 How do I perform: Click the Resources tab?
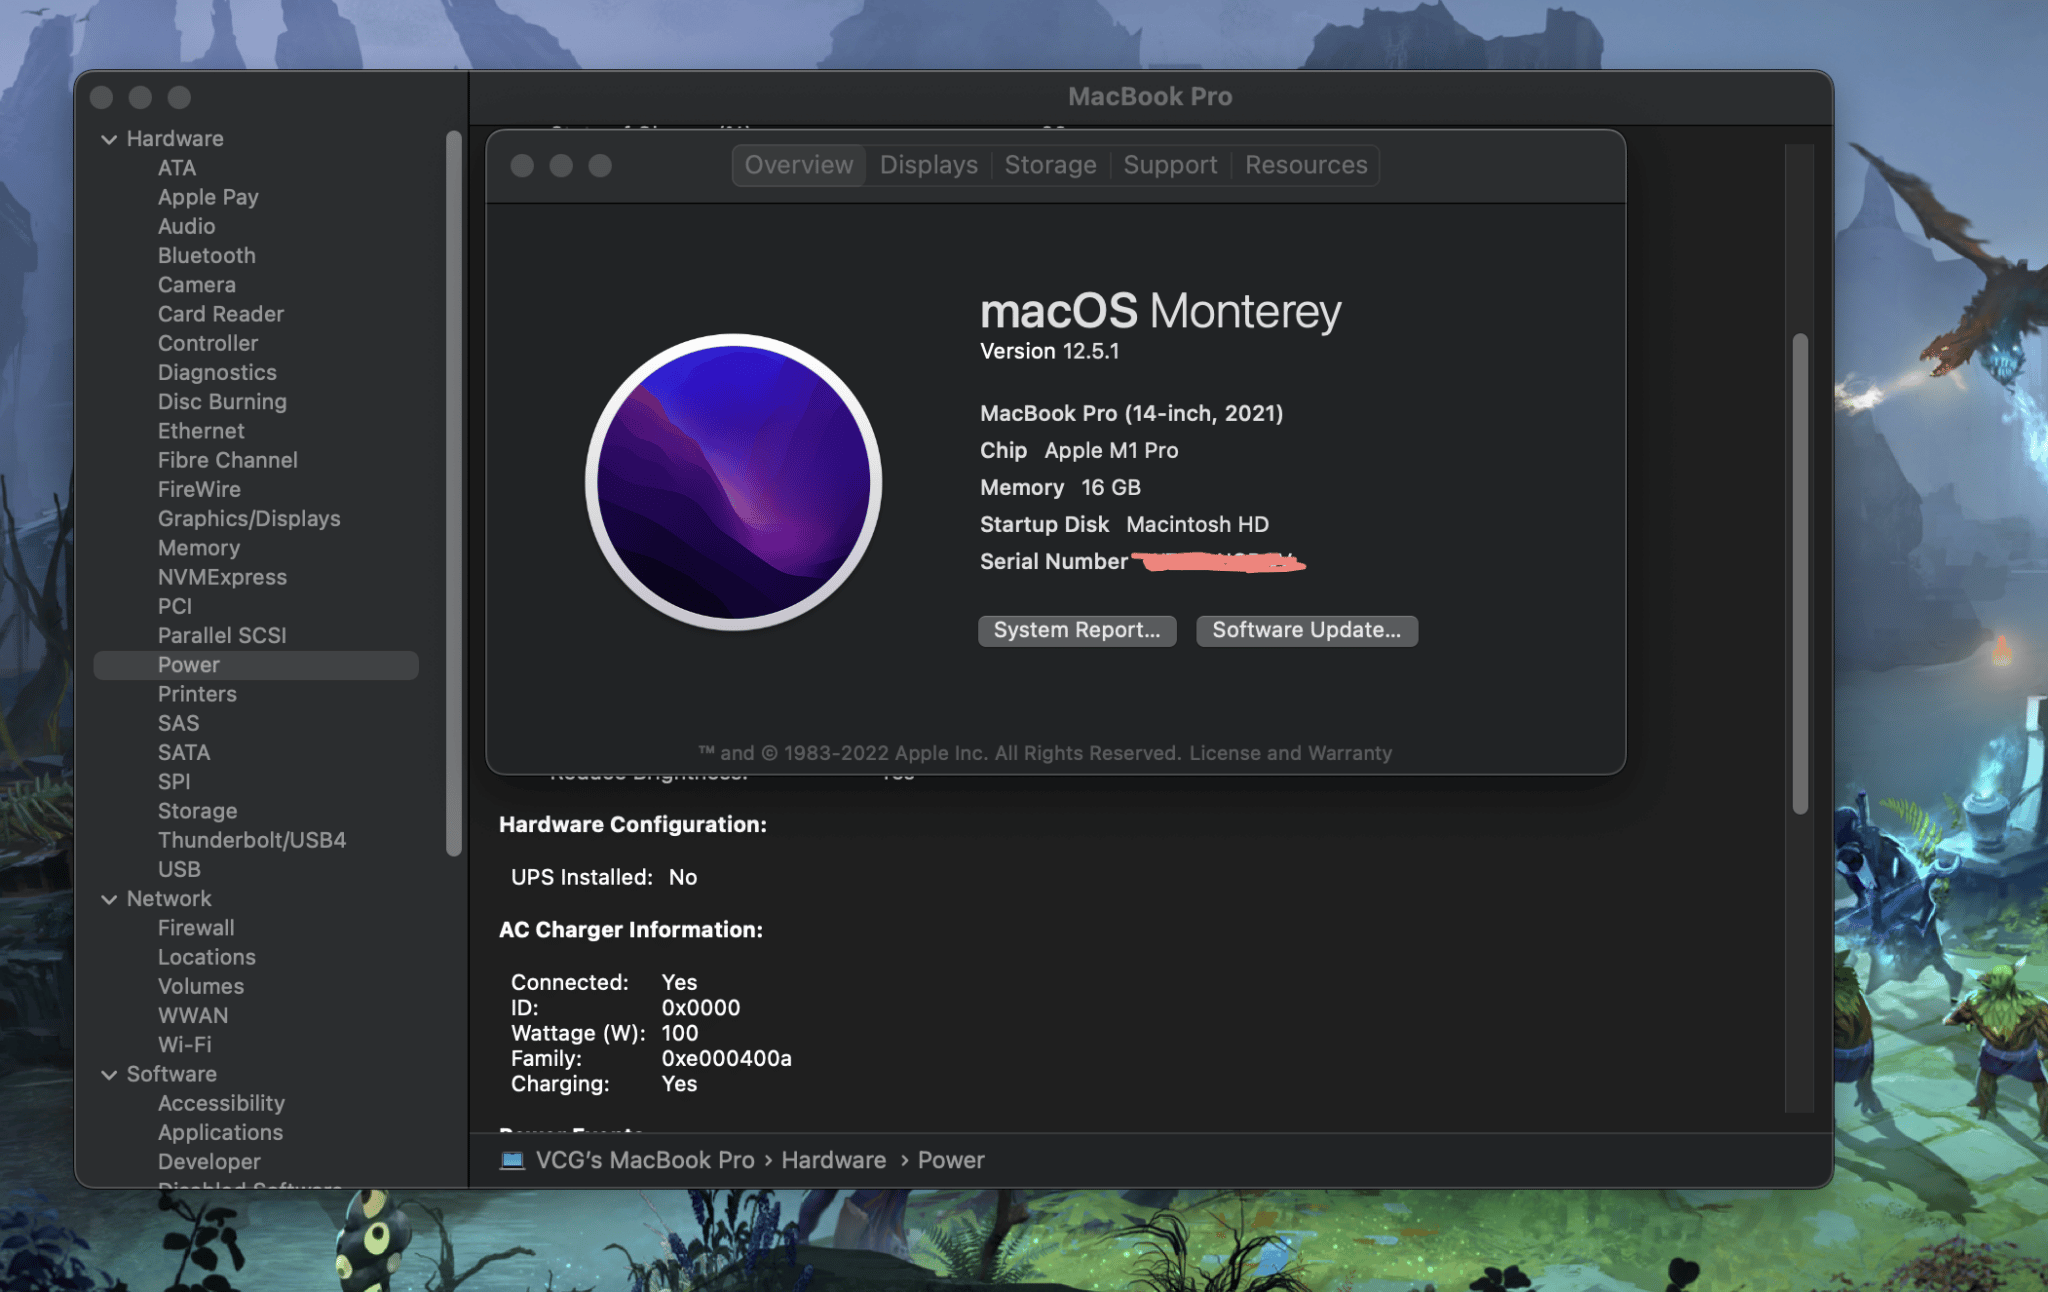pyautogui.click(x=1305, y=164)
